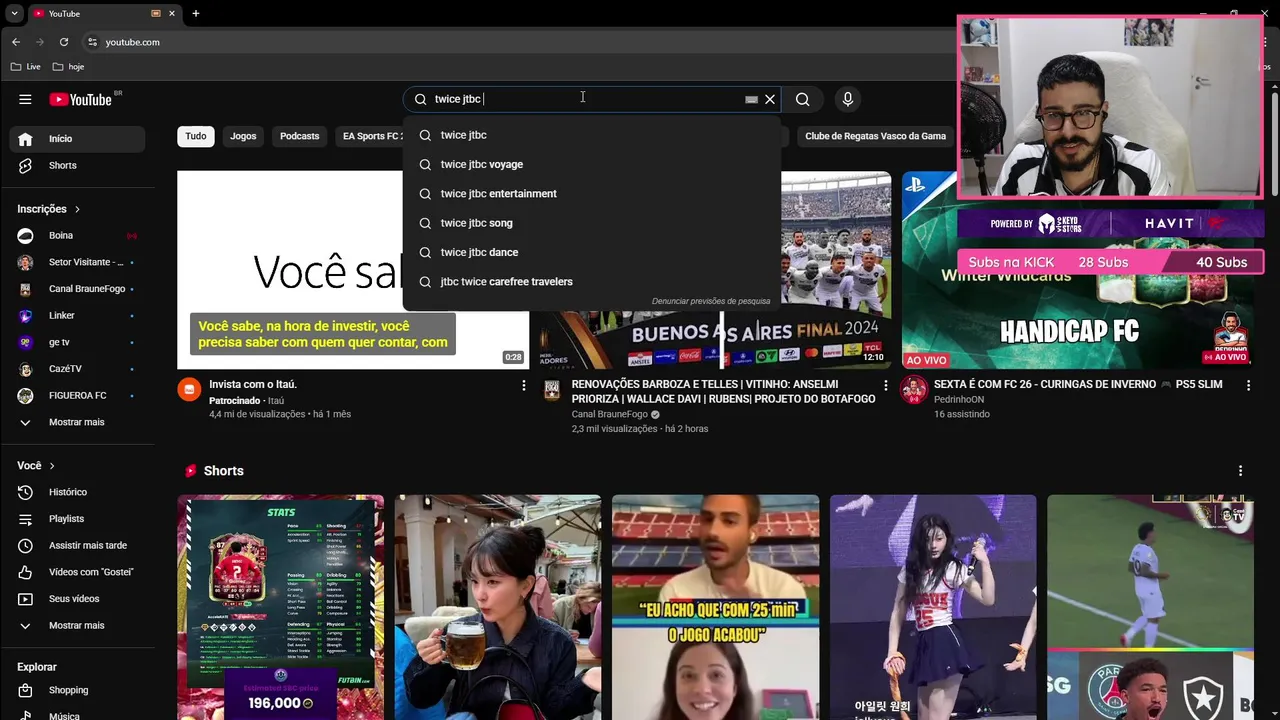Screen dimensions: 1280x720
Task: Open the on-screen keyboard icon in search box
Action: pos(751,100)
